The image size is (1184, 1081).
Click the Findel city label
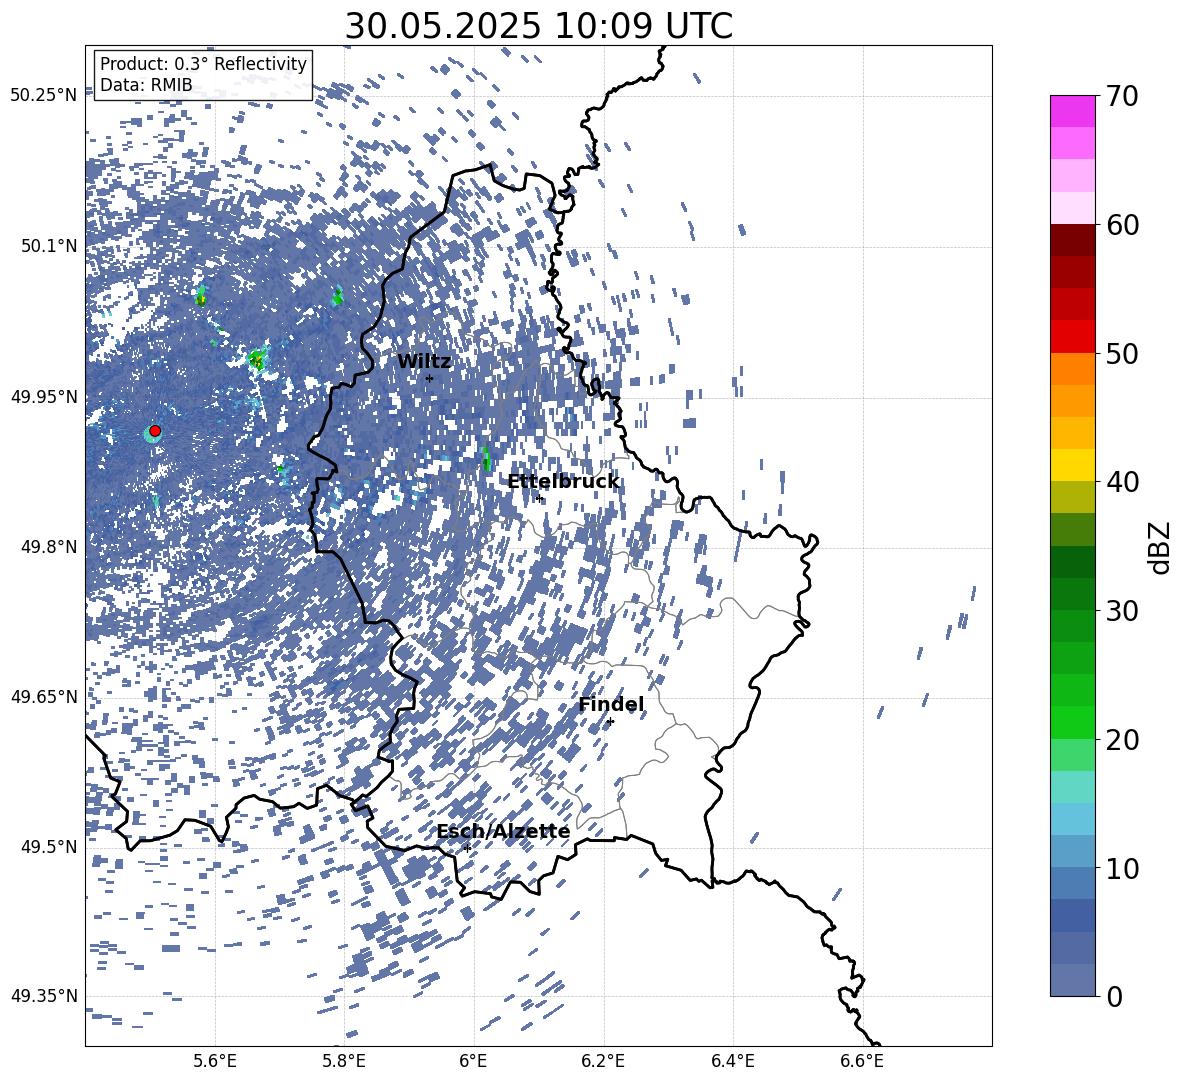(611, 705)
